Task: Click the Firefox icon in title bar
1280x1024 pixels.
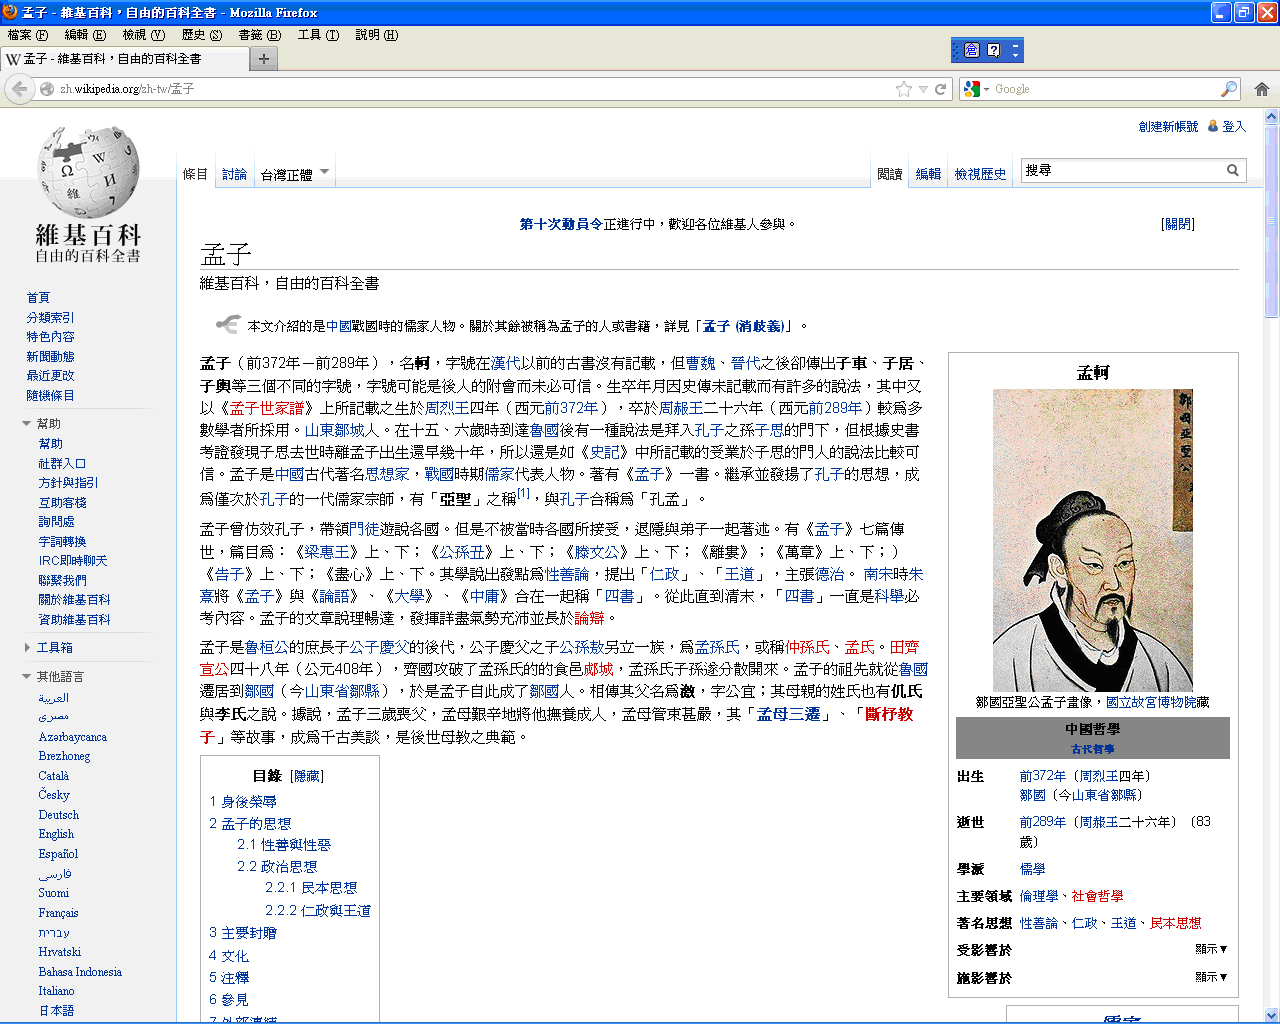Action: (10, 12)
